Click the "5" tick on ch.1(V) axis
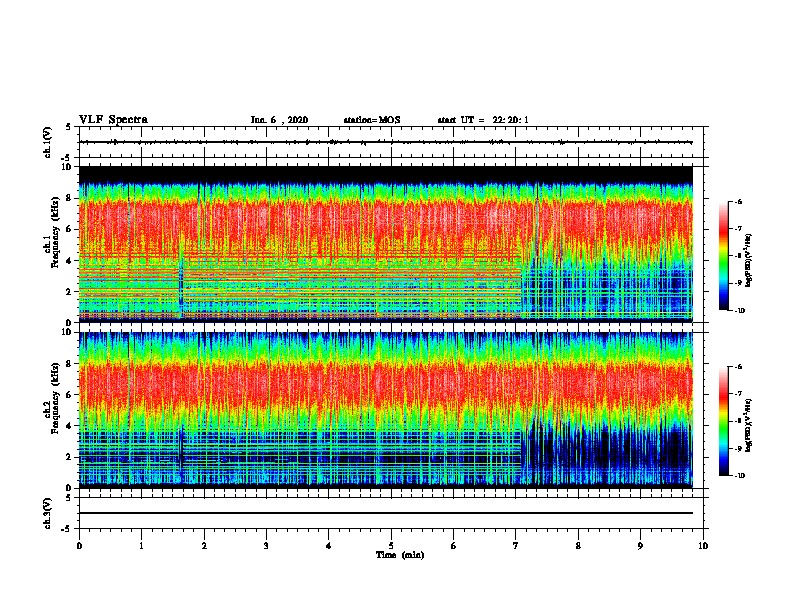Screen dimensions: 792x612 68,127
